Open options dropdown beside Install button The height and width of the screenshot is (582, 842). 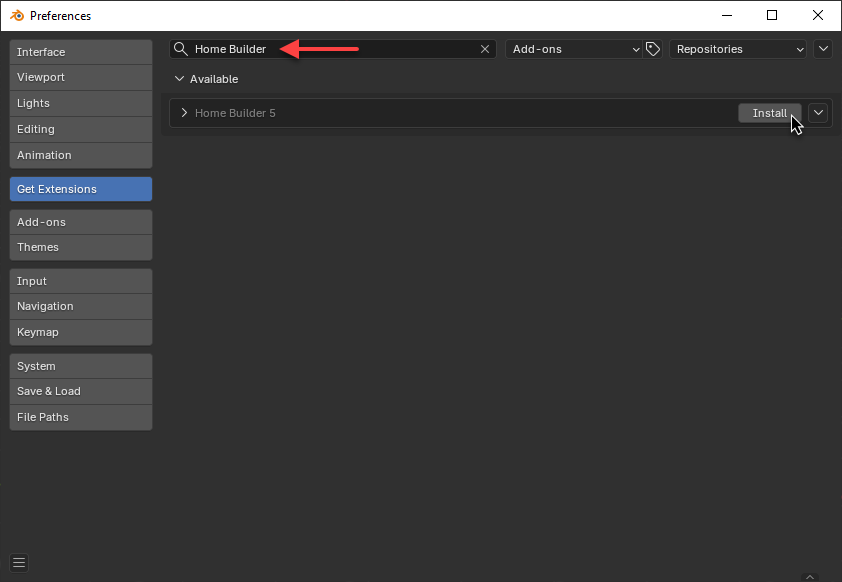[818, 113]
